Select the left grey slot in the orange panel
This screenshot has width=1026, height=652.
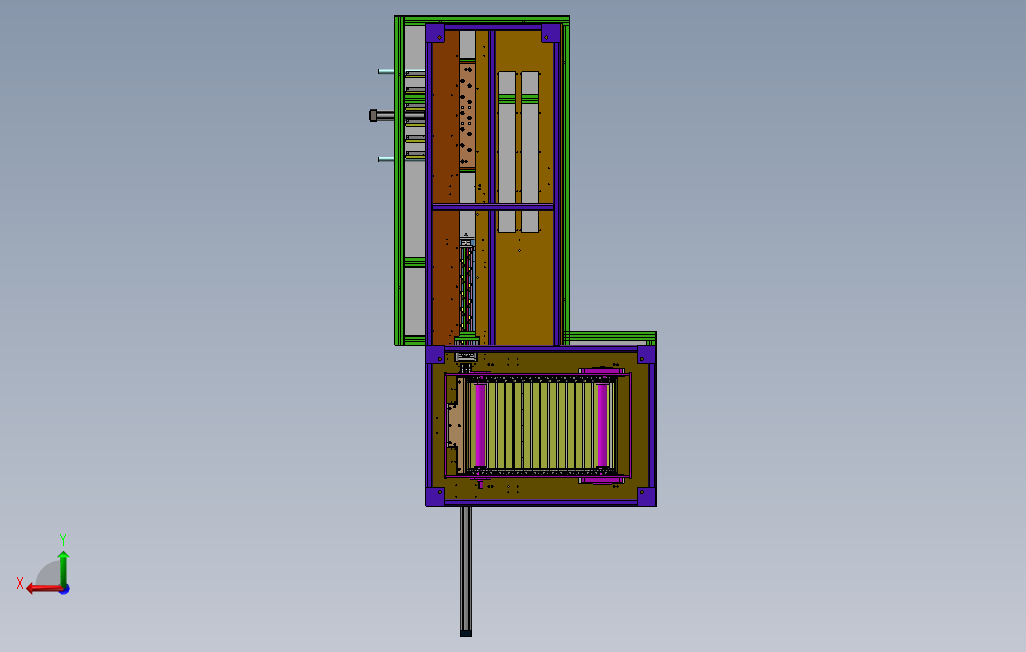pos(507,152)
